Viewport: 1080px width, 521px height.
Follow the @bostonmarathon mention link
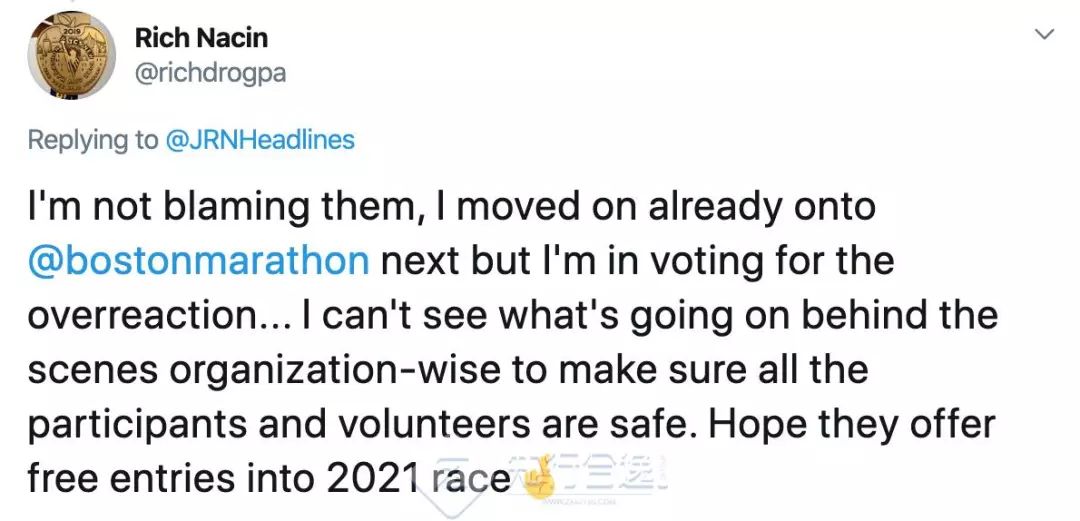pyautogui.click(x=200, y=261)
